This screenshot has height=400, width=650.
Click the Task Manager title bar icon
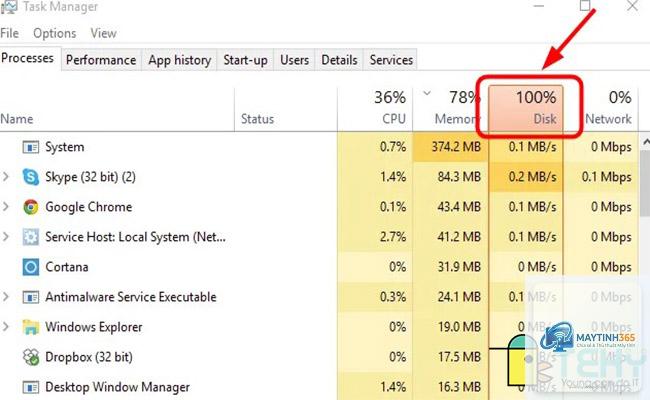[x=8, y=7]
